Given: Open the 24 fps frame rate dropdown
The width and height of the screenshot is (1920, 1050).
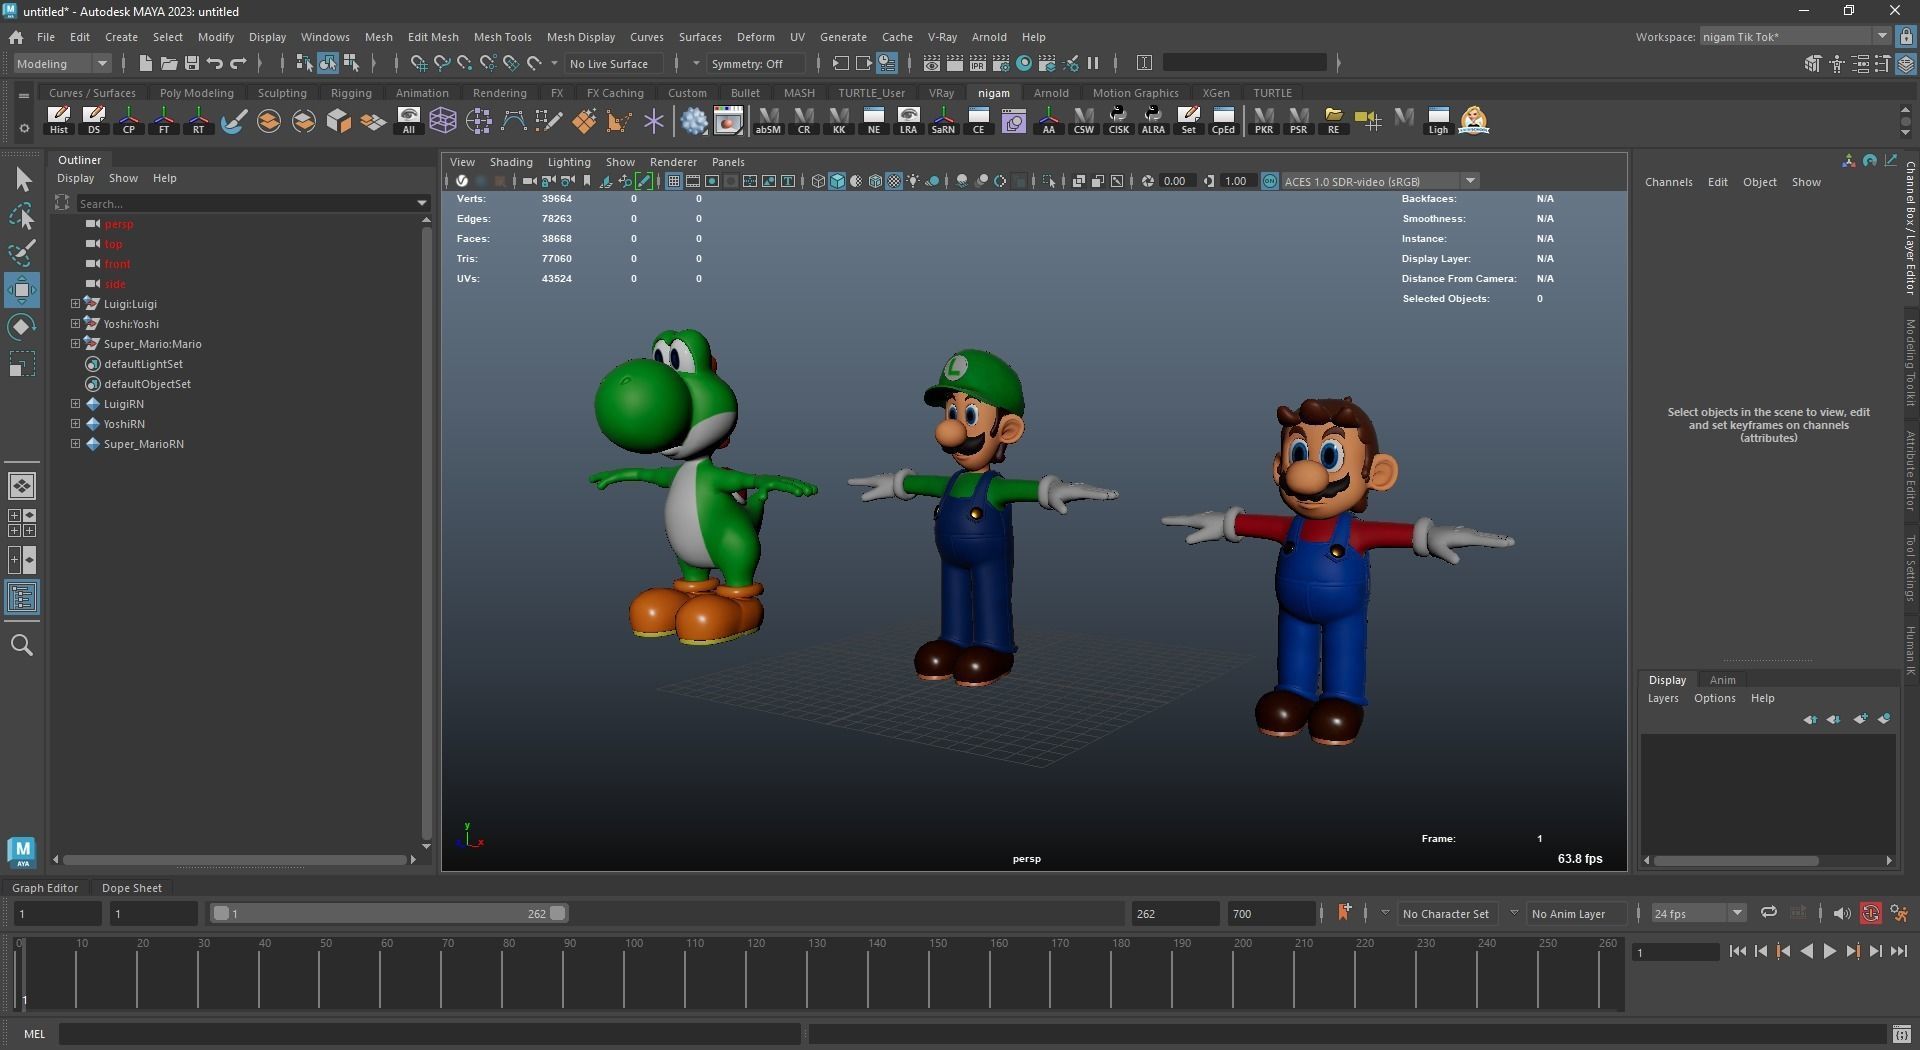Looking at the screenshot, I should (x=1698, y=913).
